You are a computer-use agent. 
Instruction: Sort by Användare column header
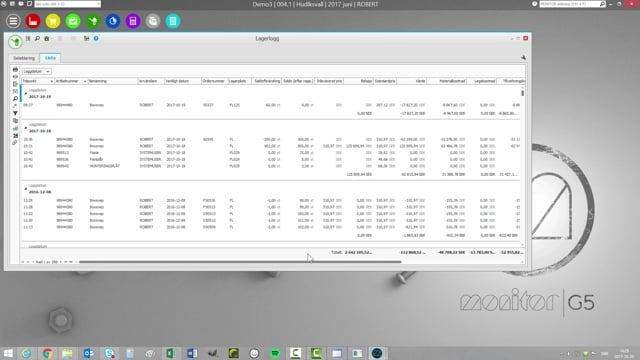point(151,81)
